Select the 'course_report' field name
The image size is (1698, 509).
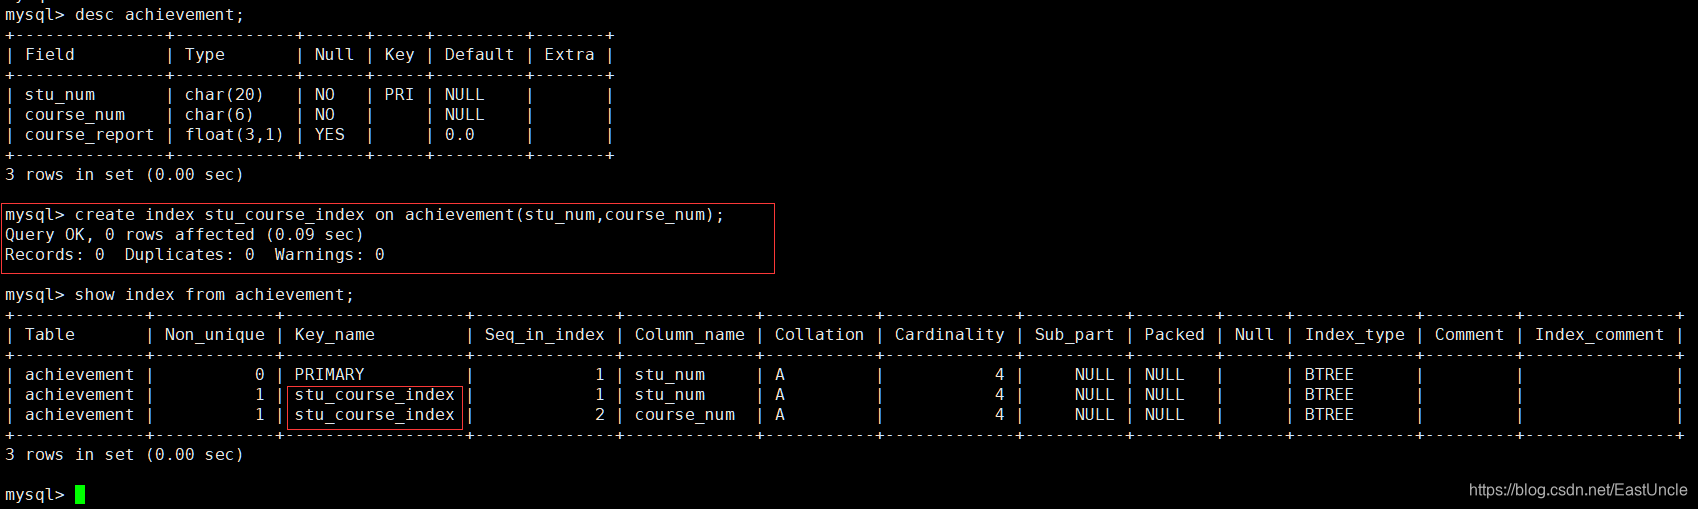click(90, 135)
